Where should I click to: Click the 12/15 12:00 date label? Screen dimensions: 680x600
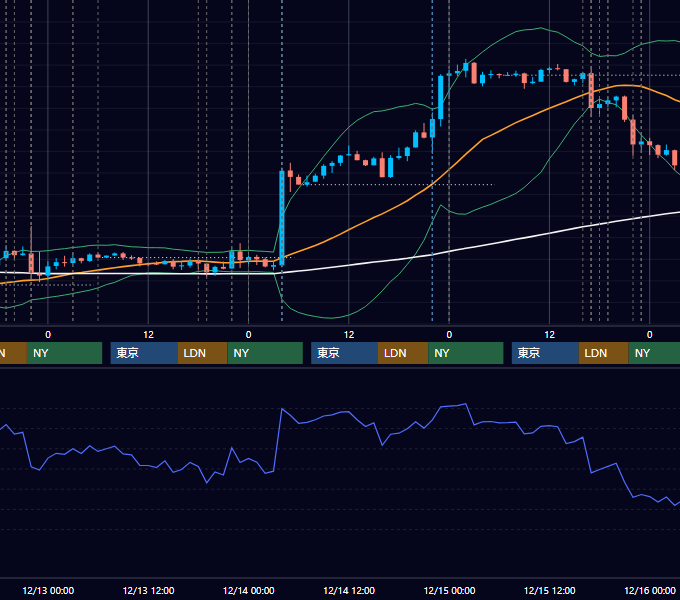549,590
